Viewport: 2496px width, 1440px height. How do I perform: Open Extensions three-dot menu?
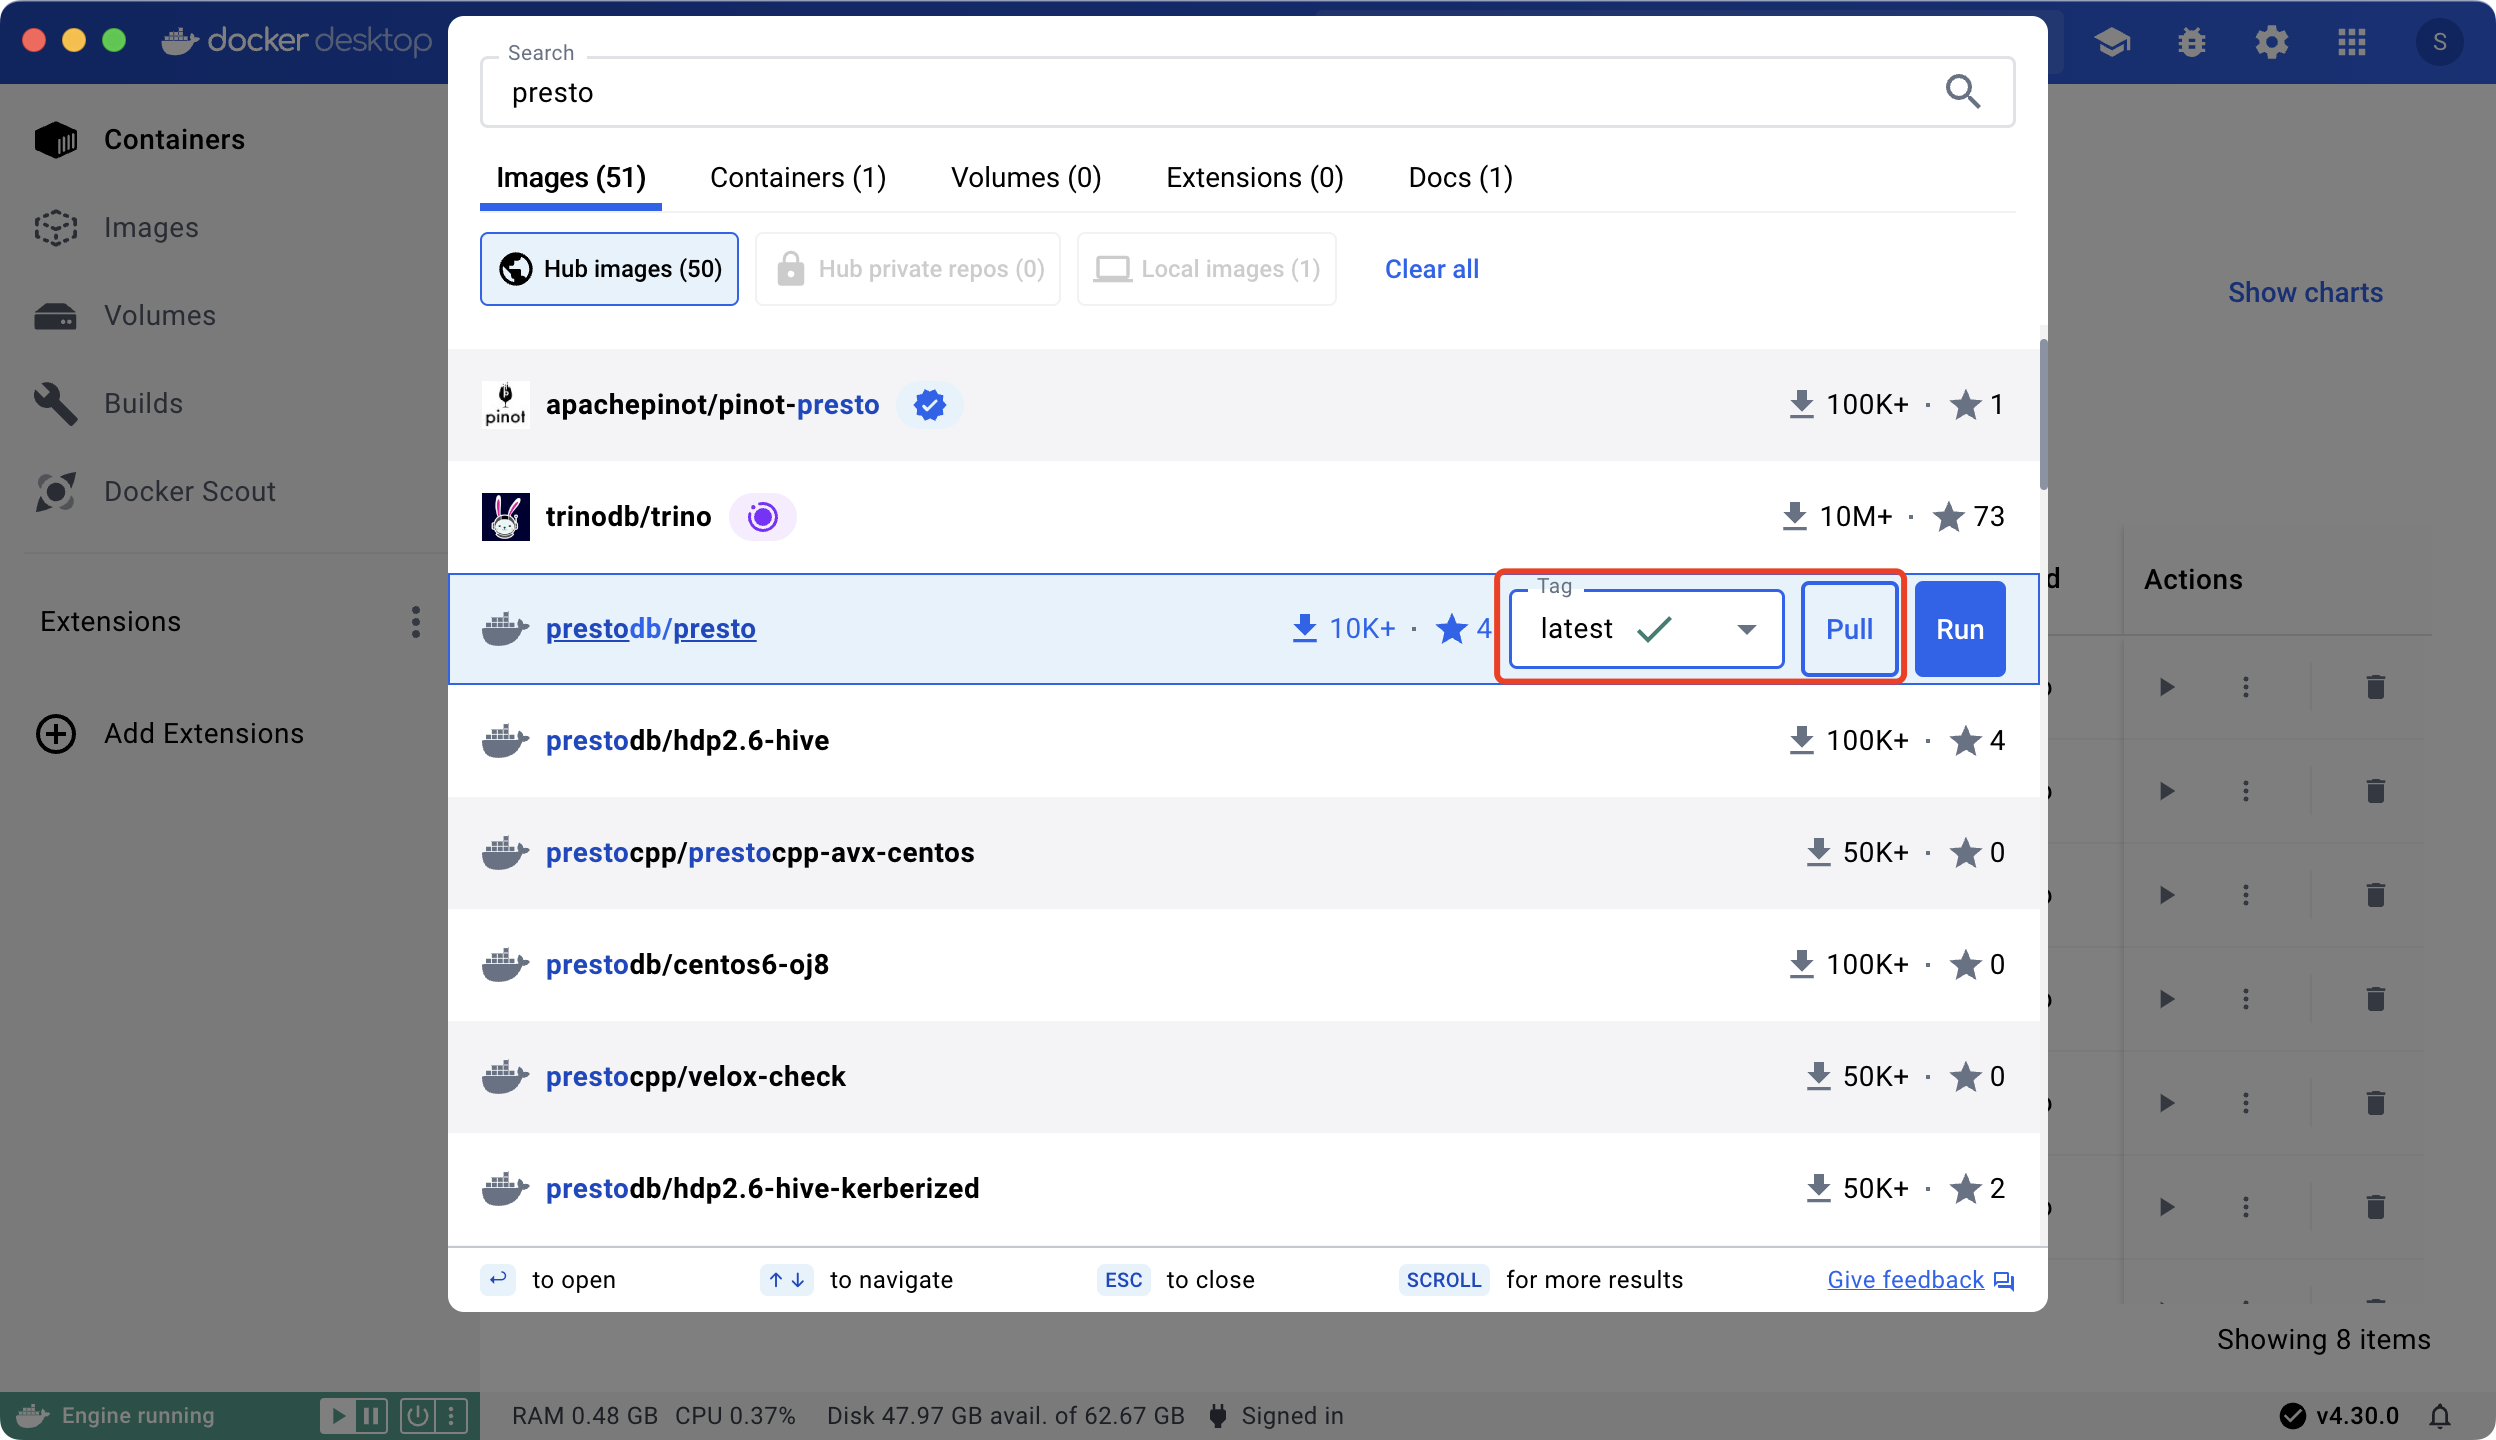coord(415,621)
